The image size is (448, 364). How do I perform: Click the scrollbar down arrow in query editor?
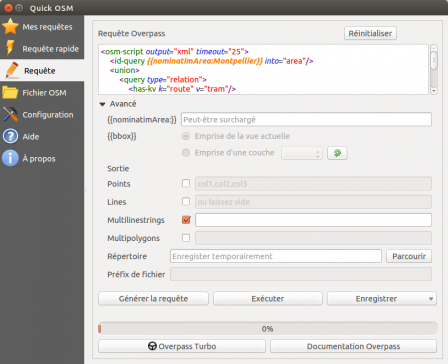click(434, 91)
